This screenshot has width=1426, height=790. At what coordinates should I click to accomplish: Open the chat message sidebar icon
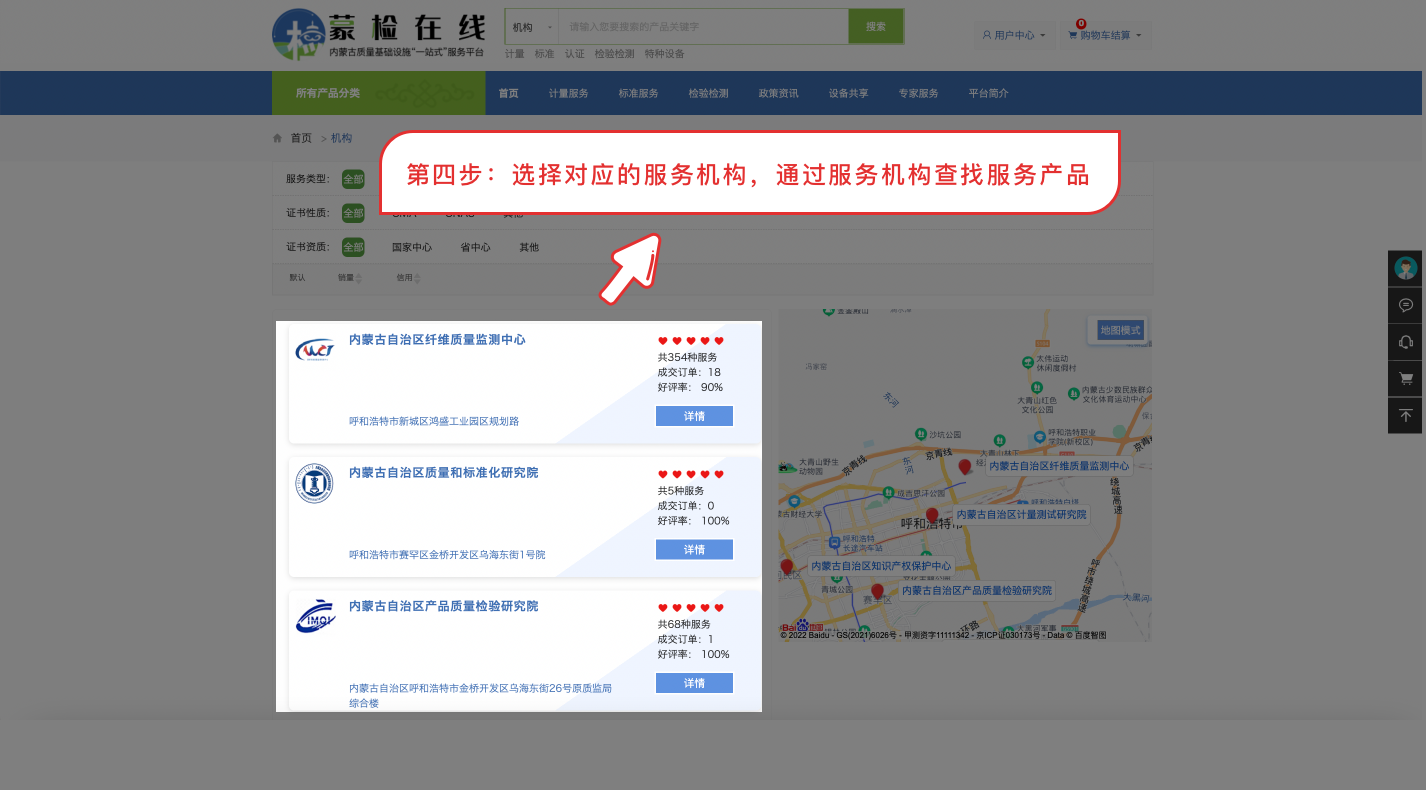(x=1405, y=305)
